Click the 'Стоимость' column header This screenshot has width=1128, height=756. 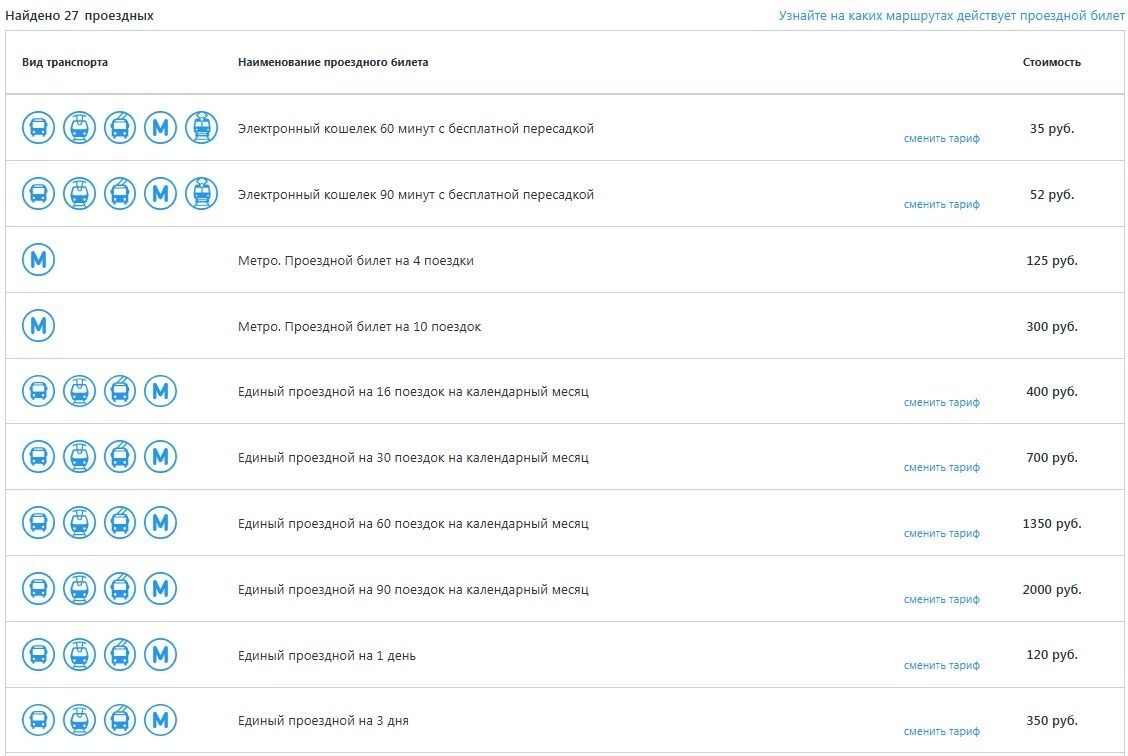1052,63
